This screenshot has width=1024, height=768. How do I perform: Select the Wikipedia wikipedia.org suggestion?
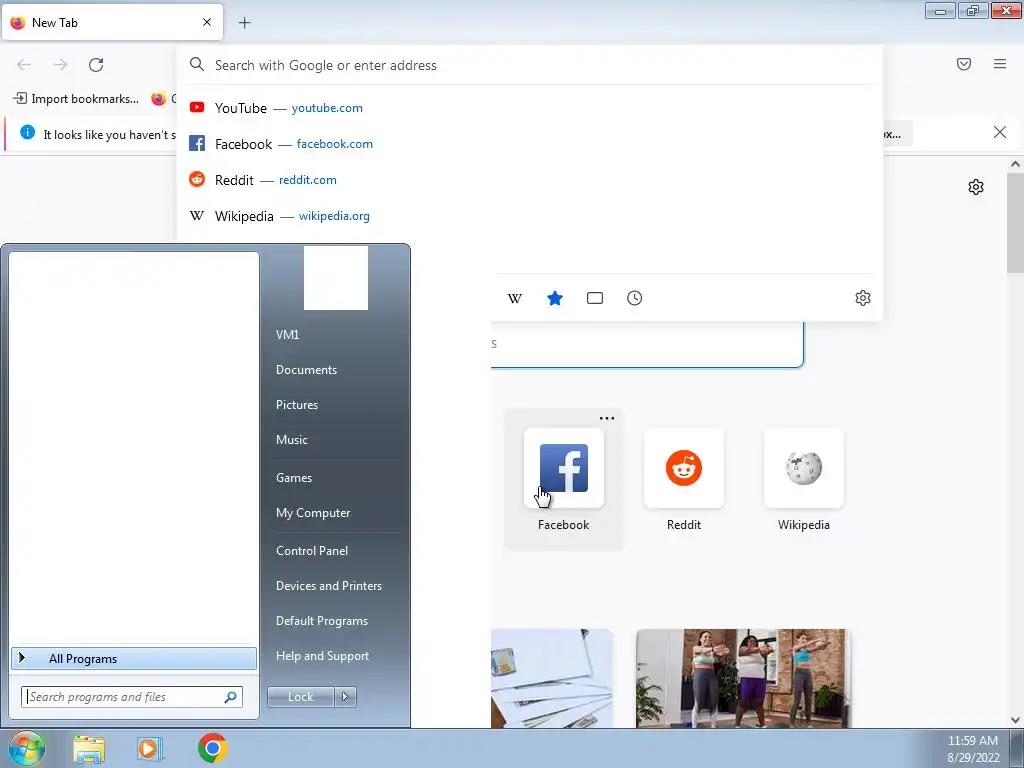pos(529,216)
